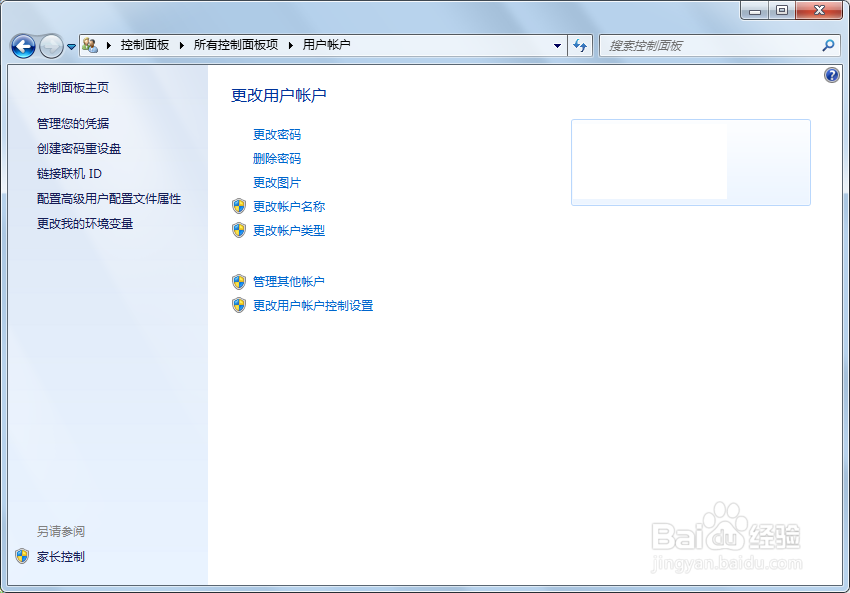Click the refresh icon in the address bar
Screen dimensions: 850x593
580,45
